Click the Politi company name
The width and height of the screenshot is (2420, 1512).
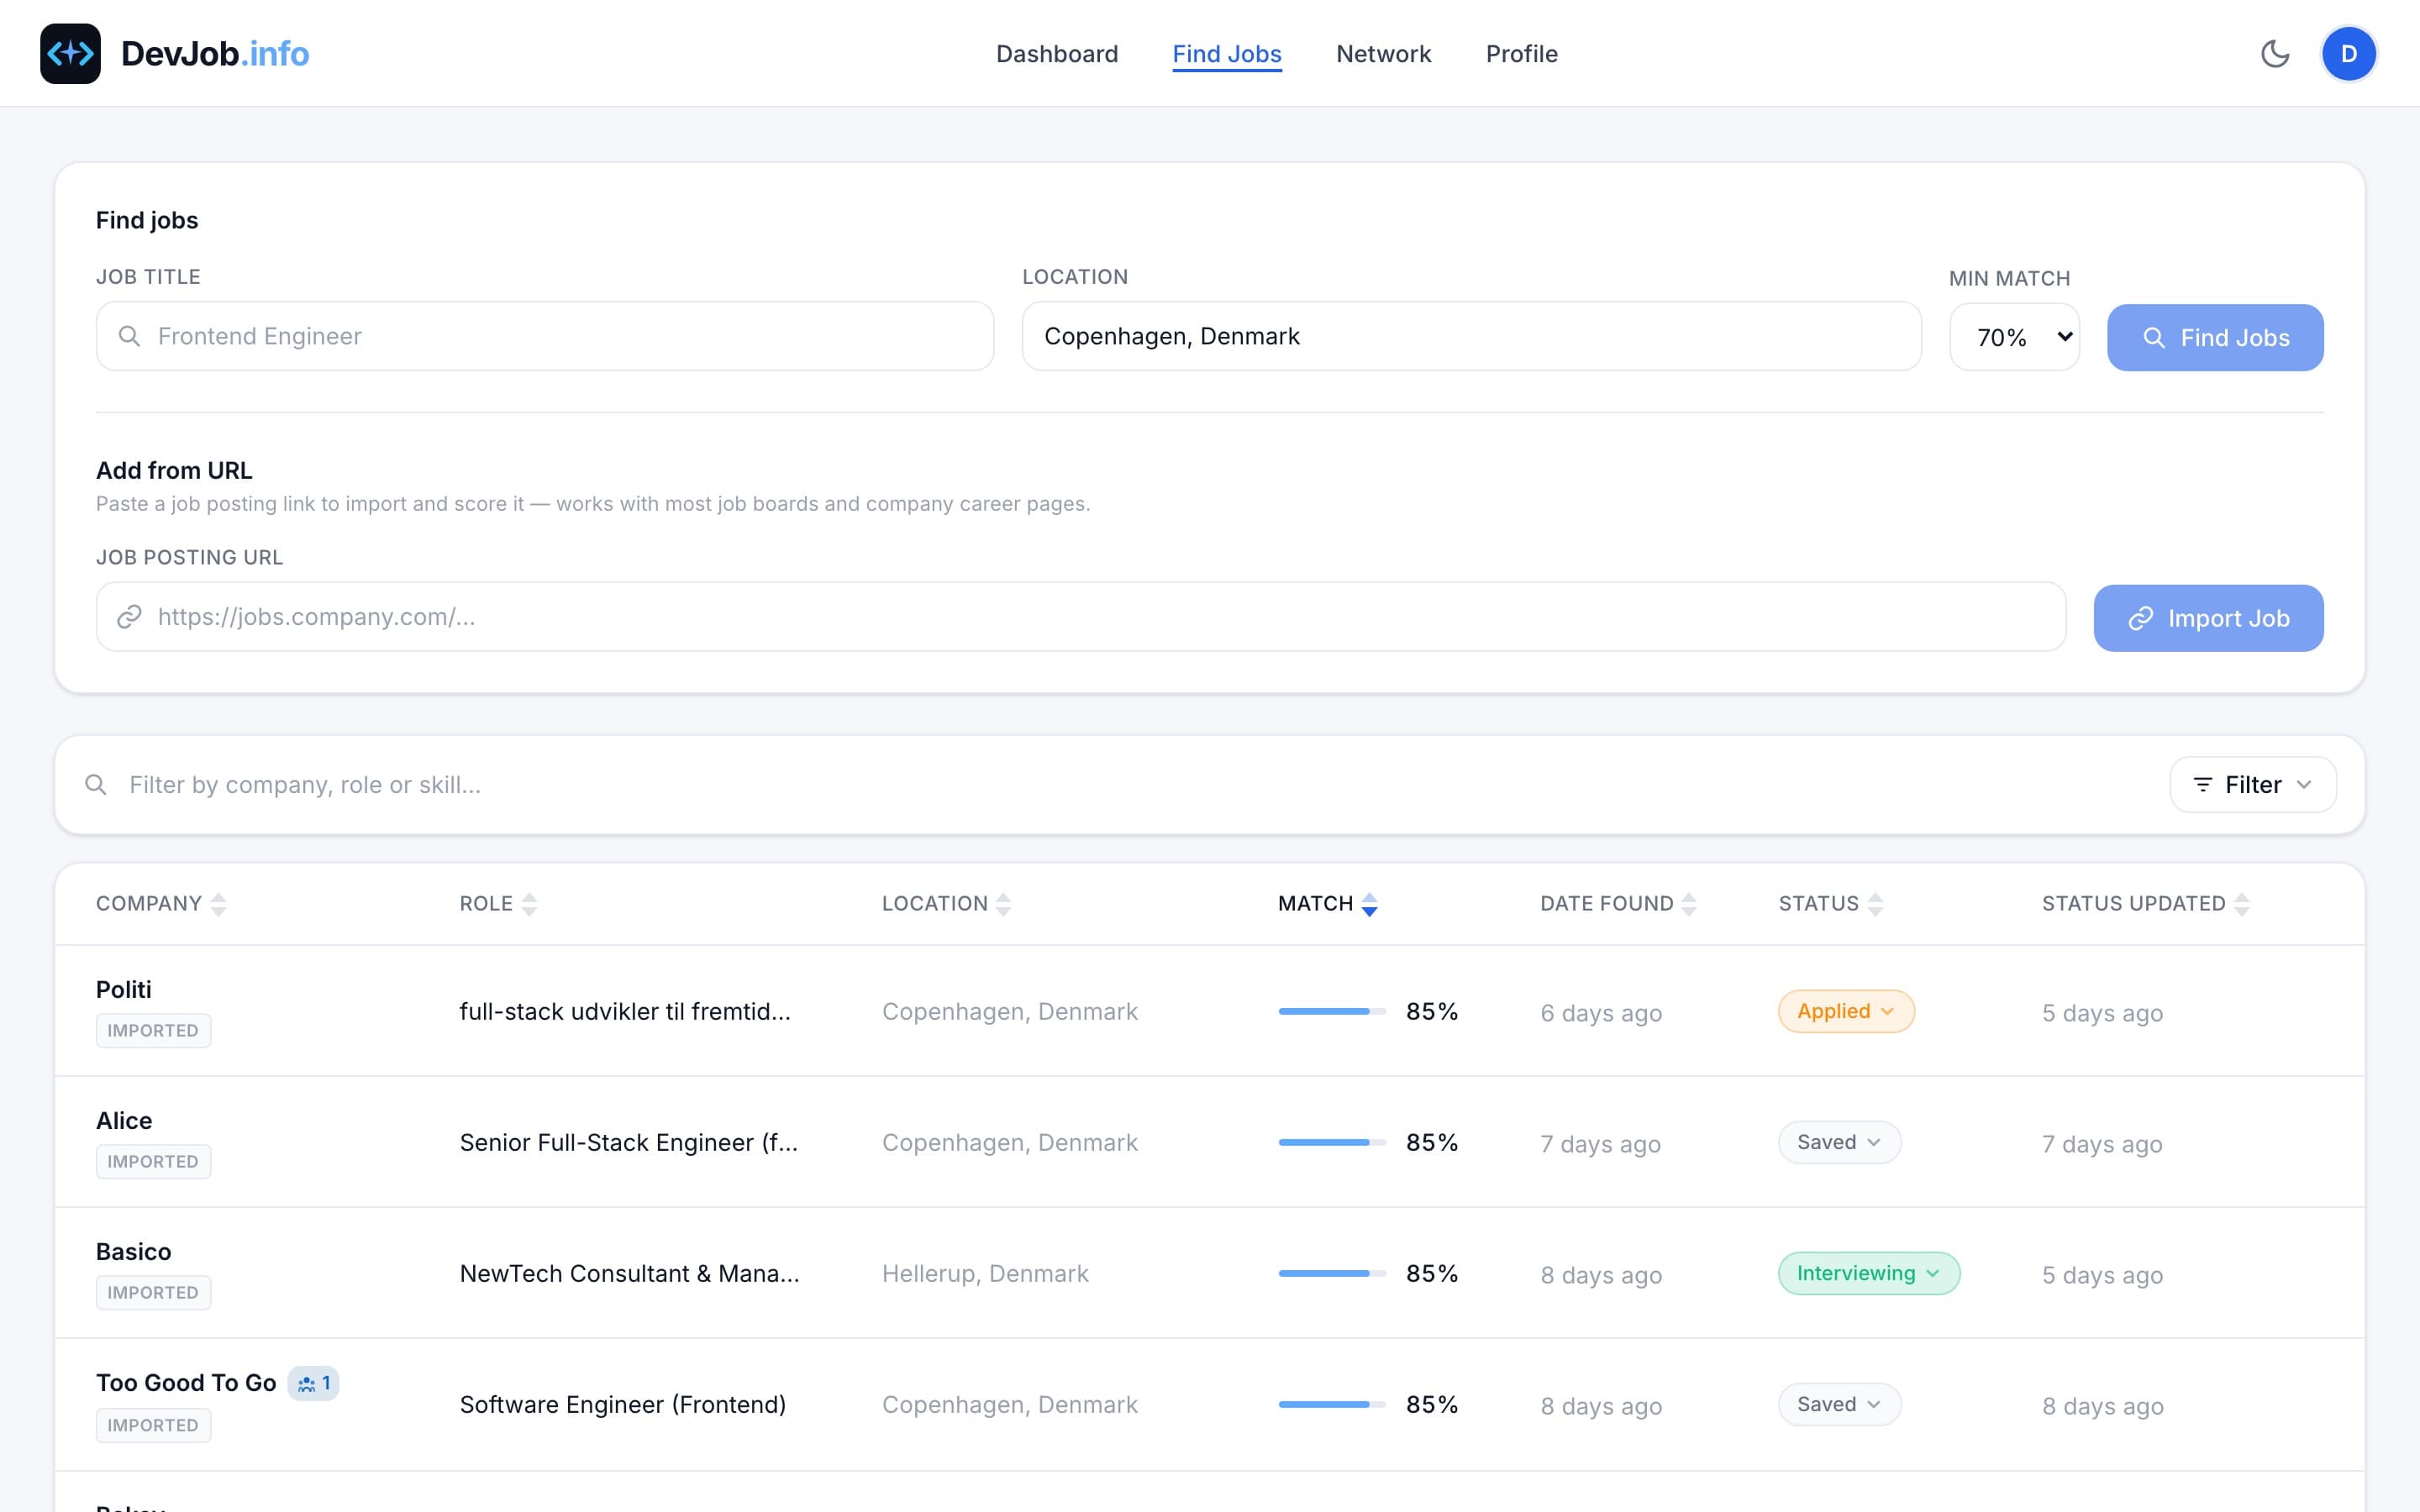click(124, 989)
